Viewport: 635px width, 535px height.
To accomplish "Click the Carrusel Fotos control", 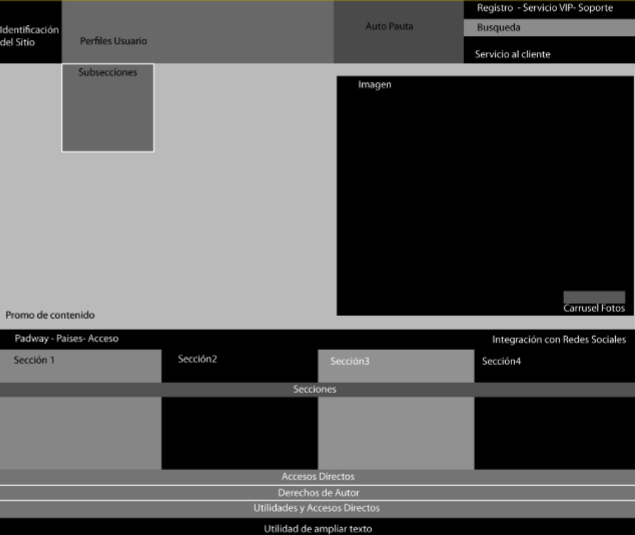I will [x=594, y=297].
